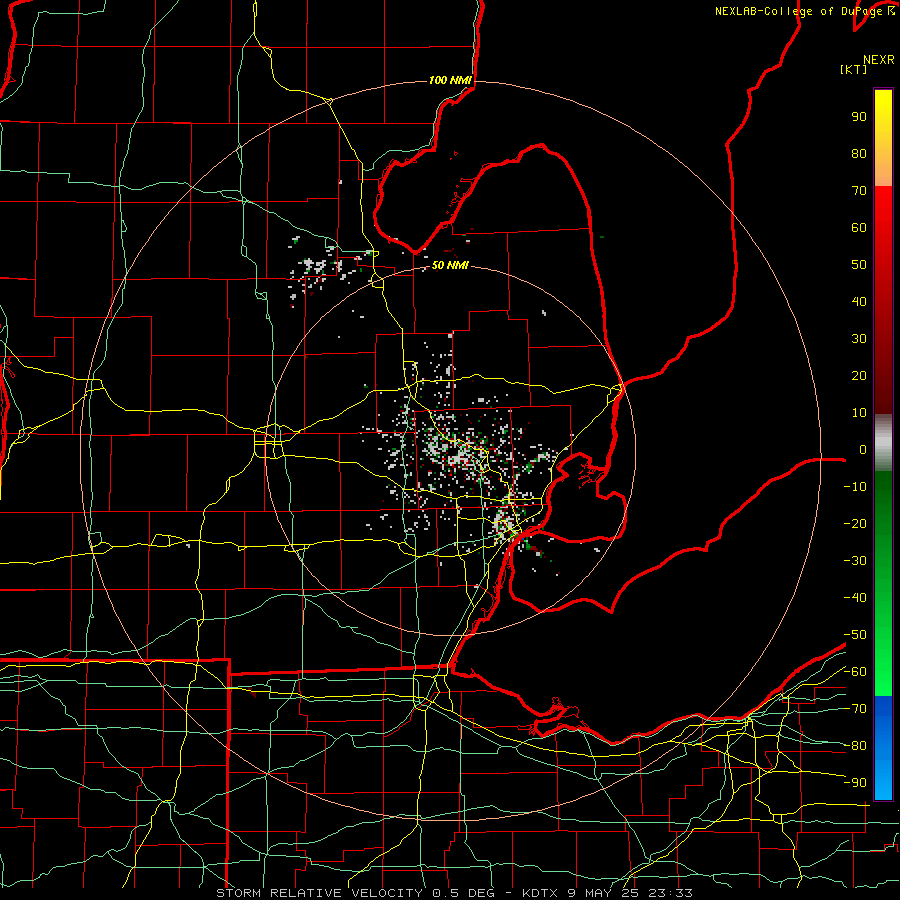Click the 9 MAY 25 date text
Screen dimensions: 900x900
[603, 893]
